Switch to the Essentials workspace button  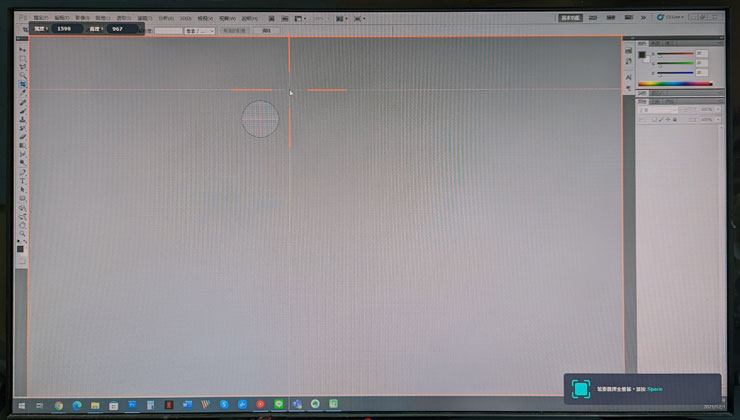coord(571,17)
